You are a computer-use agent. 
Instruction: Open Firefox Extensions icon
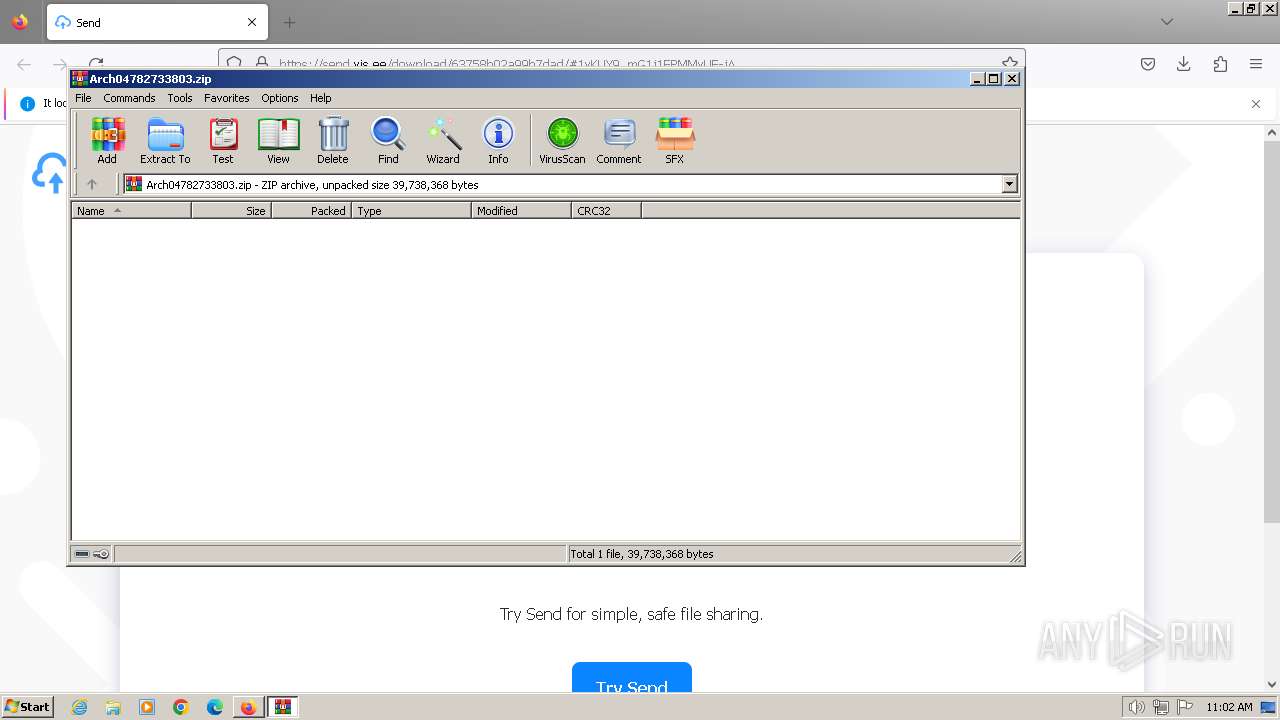click(1220, 64)
